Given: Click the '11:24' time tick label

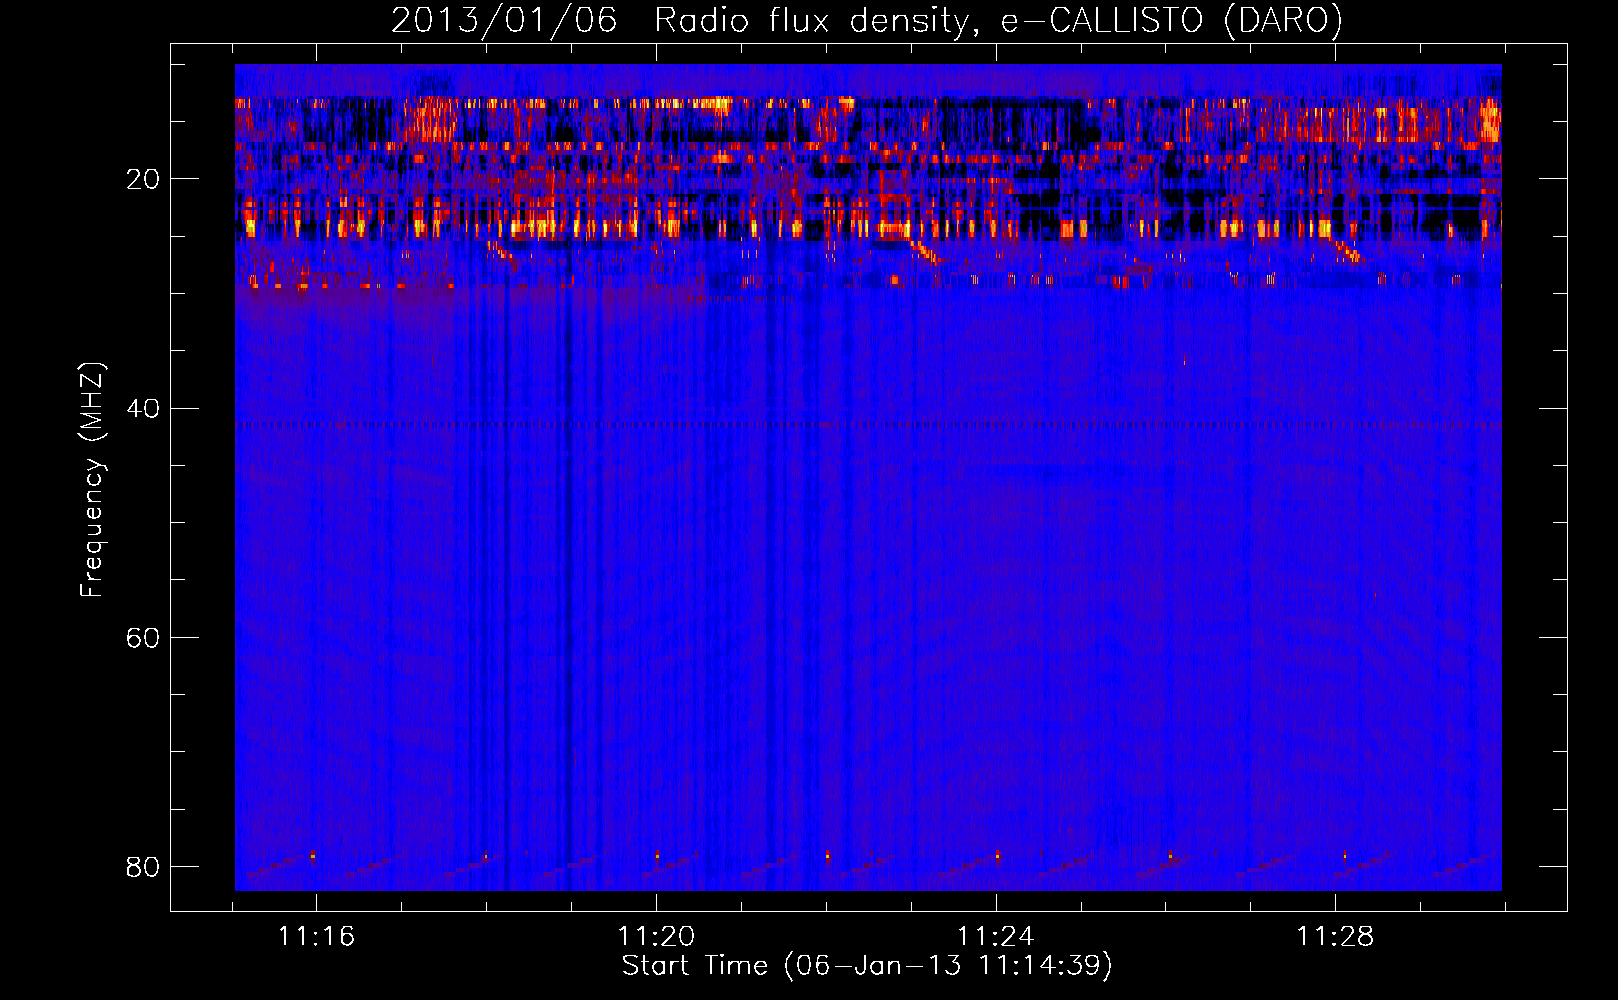Looking at the screenshot, I should pyautogui.click(x=996, y=936).
